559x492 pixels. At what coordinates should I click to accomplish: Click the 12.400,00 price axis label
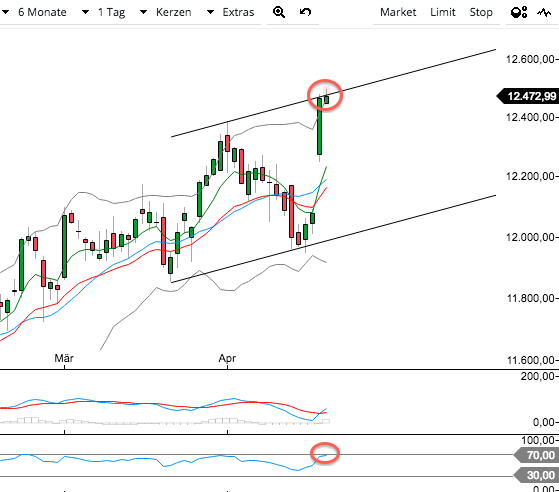[530, 117]
